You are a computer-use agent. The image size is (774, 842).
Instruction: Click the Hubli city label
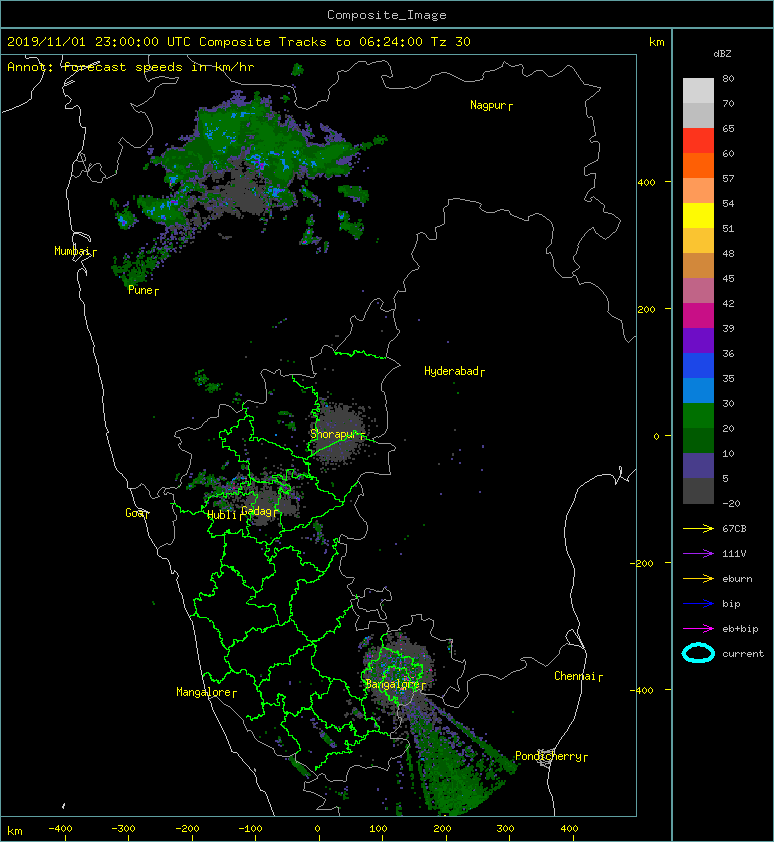pos(222,515)
